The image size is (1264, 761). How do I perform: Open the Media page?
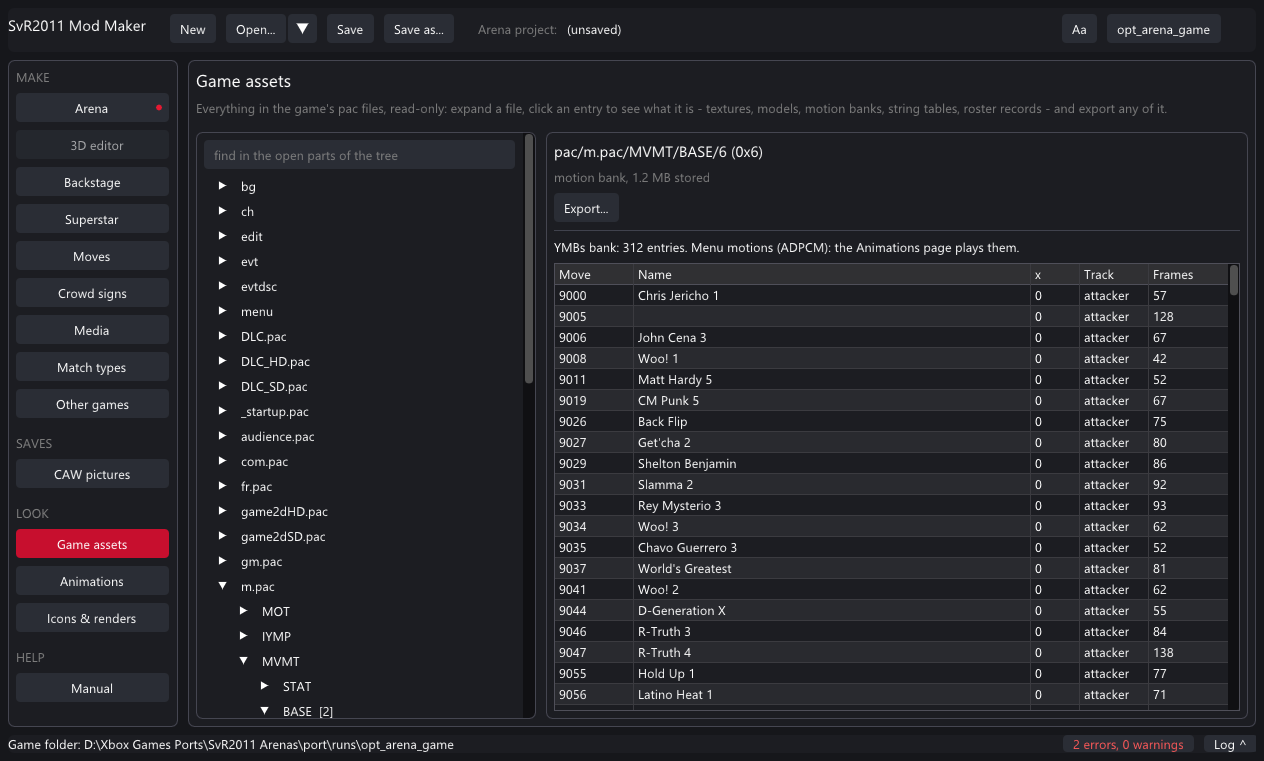click(x=92, y=330)
